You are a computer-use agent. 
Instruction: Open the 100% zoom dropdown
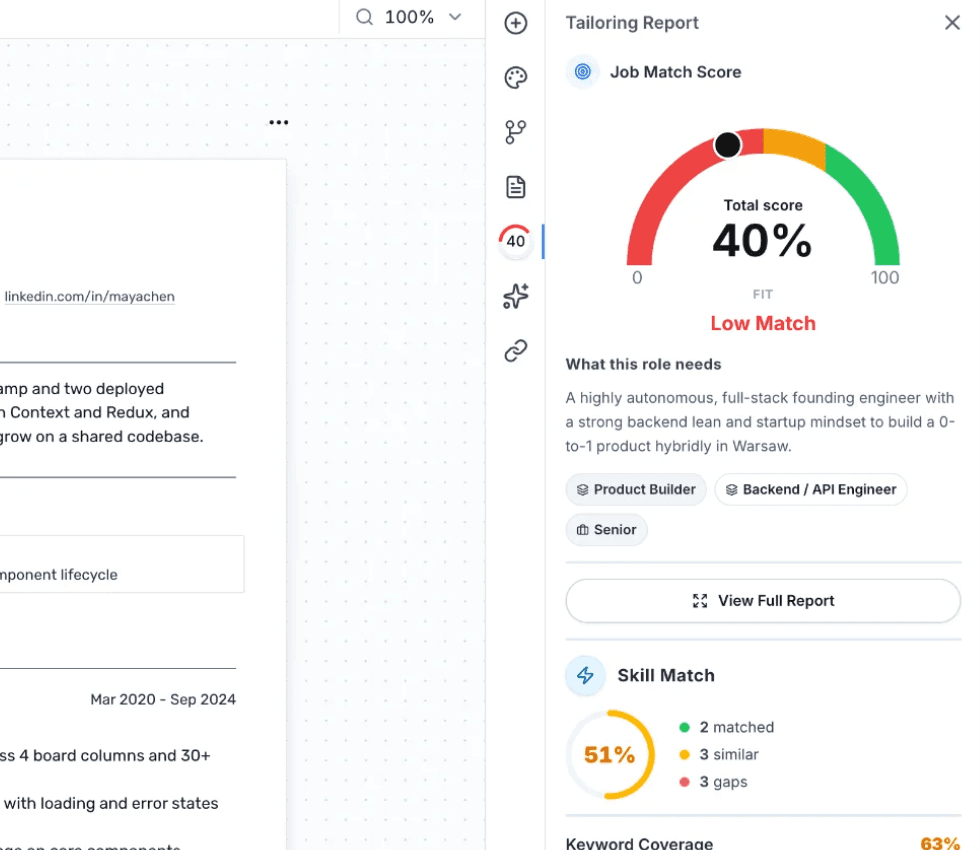pos(422,17)
